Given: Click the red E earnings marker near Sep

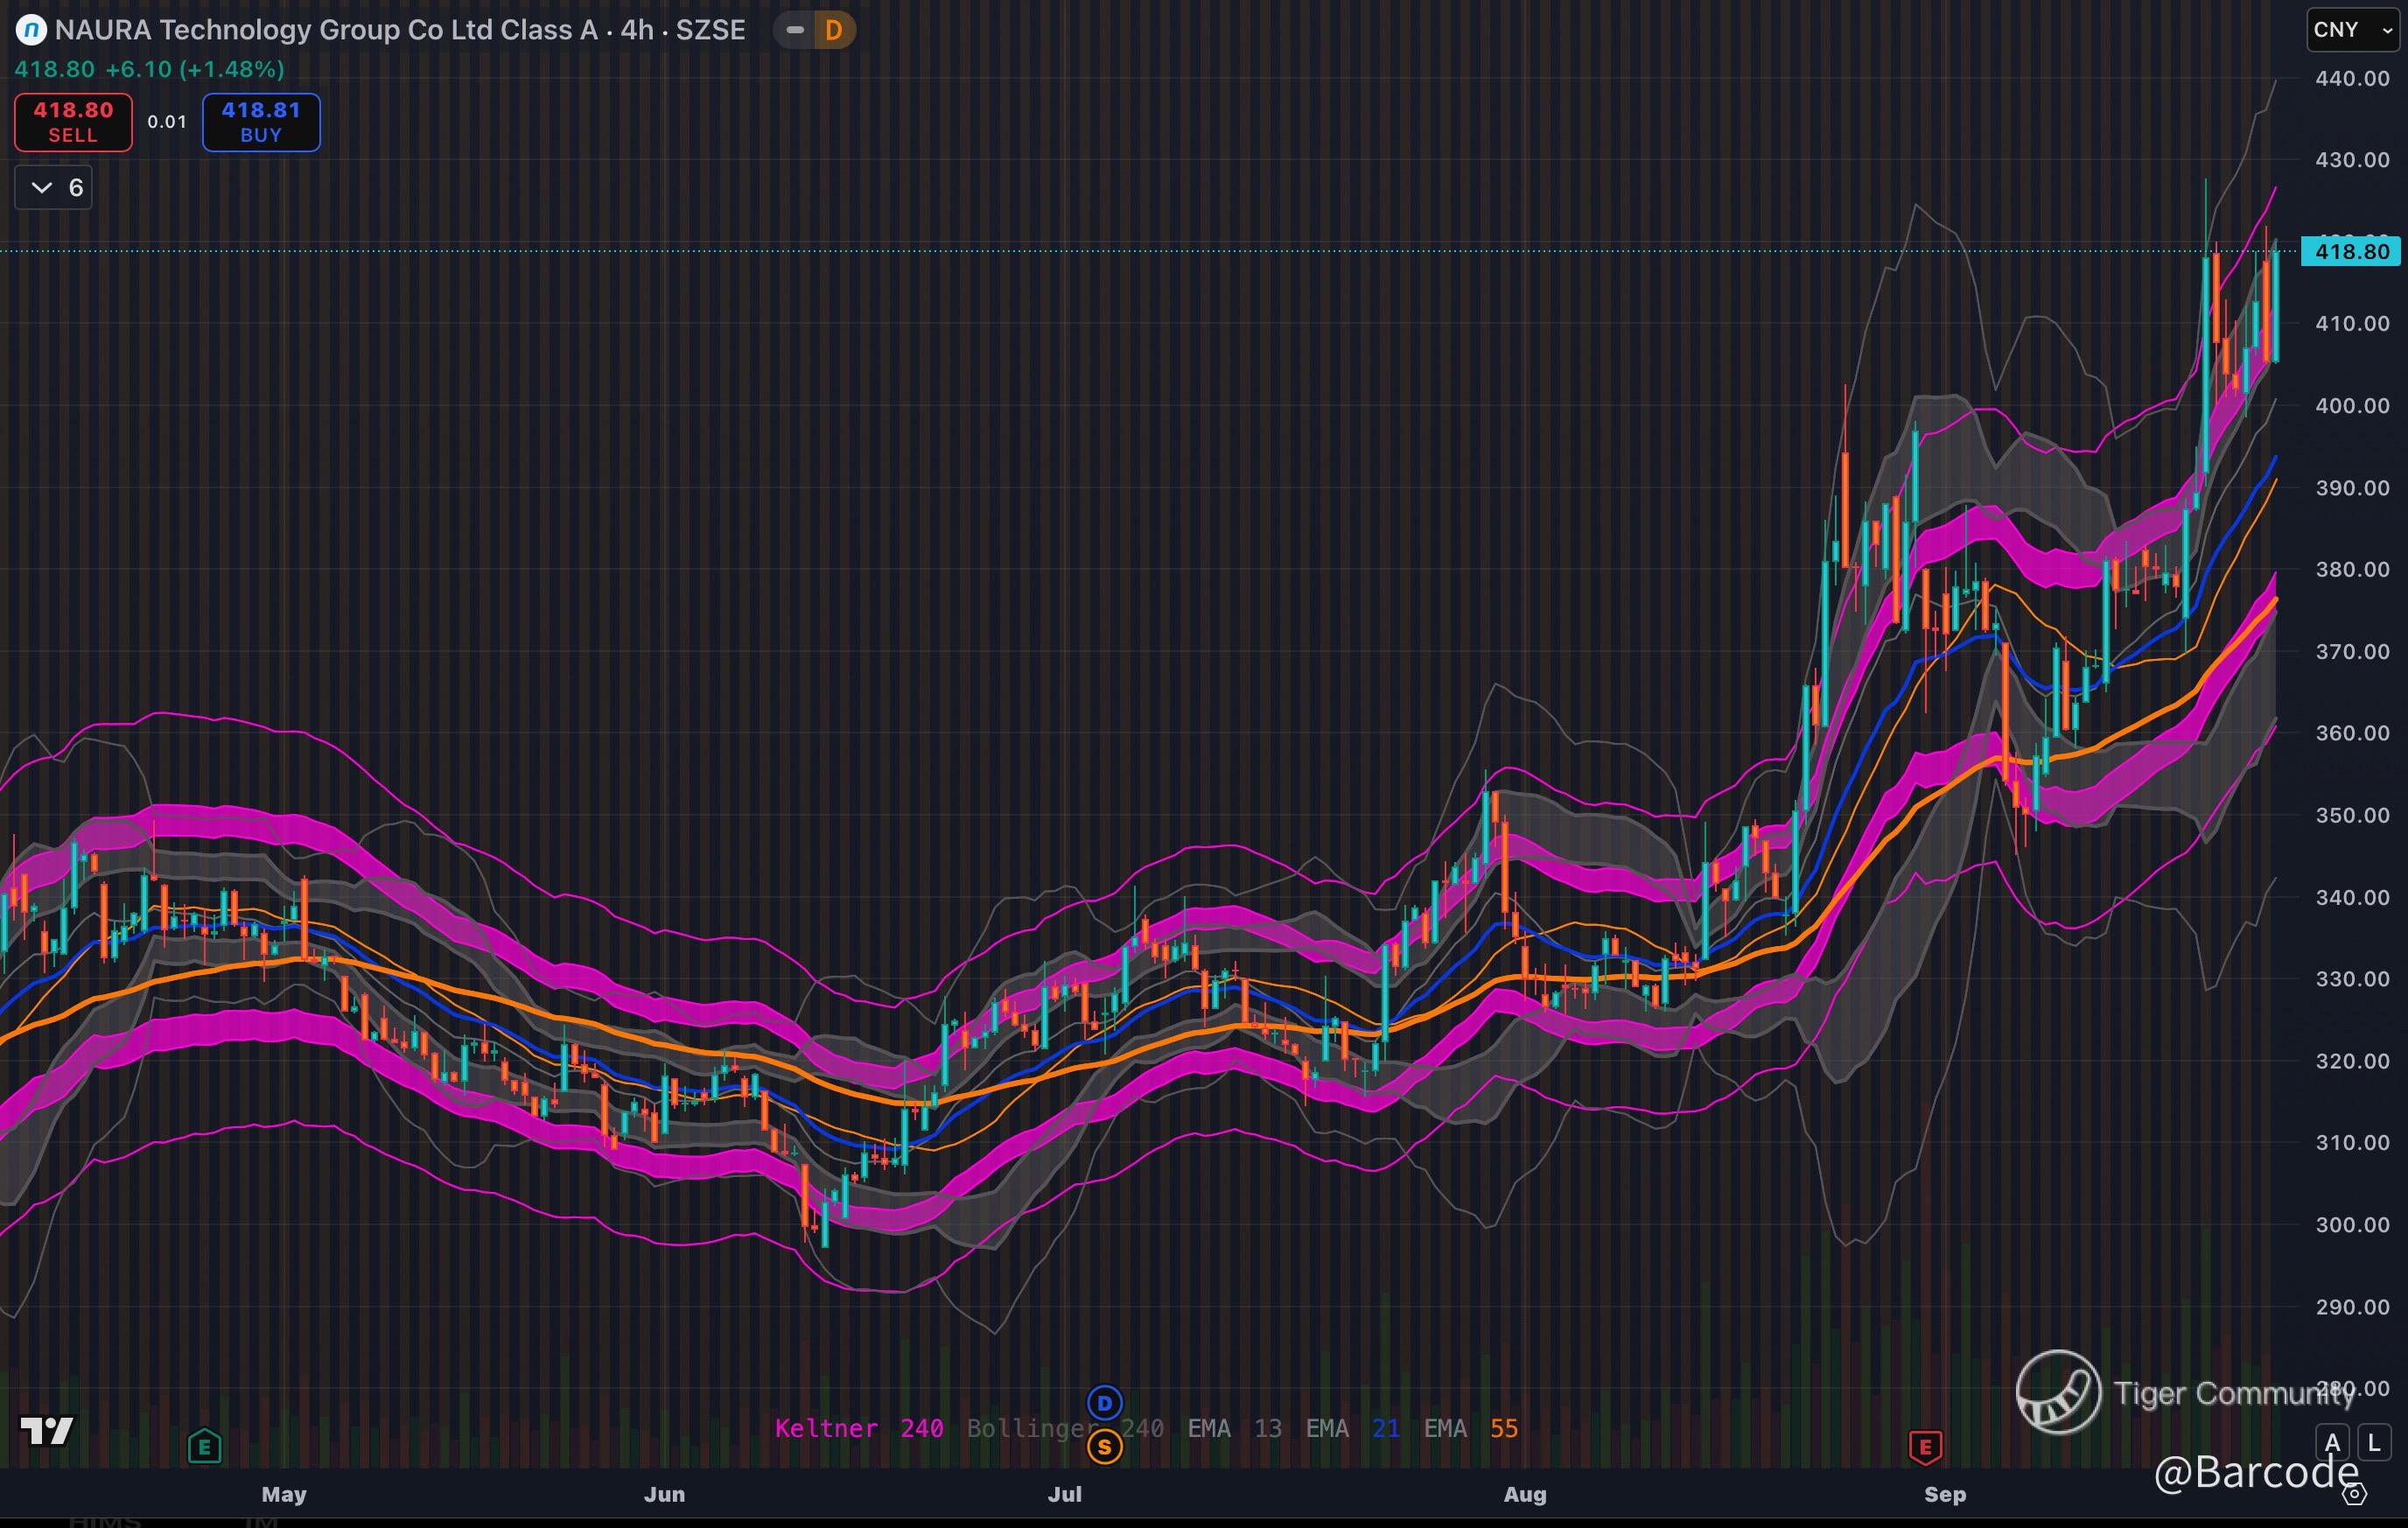Looking at the screenshot, I should [1925, 1446].
